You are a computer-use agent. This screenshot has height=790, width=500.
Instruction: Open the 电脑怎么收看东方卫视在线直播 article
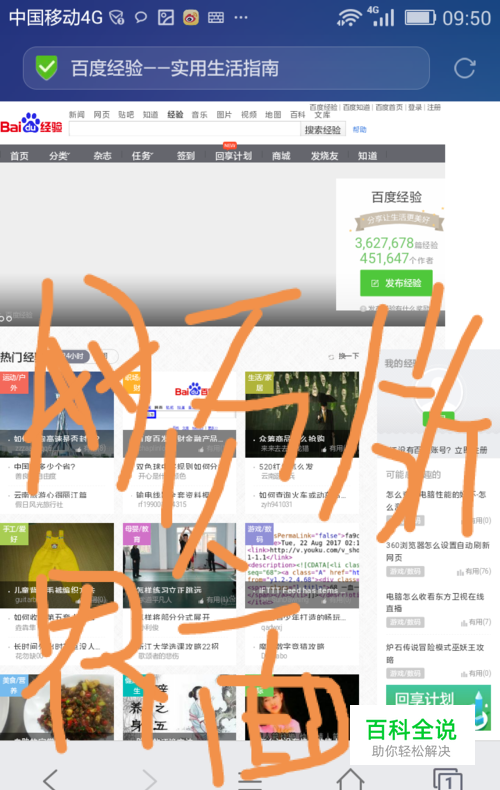tap(435, 602)
